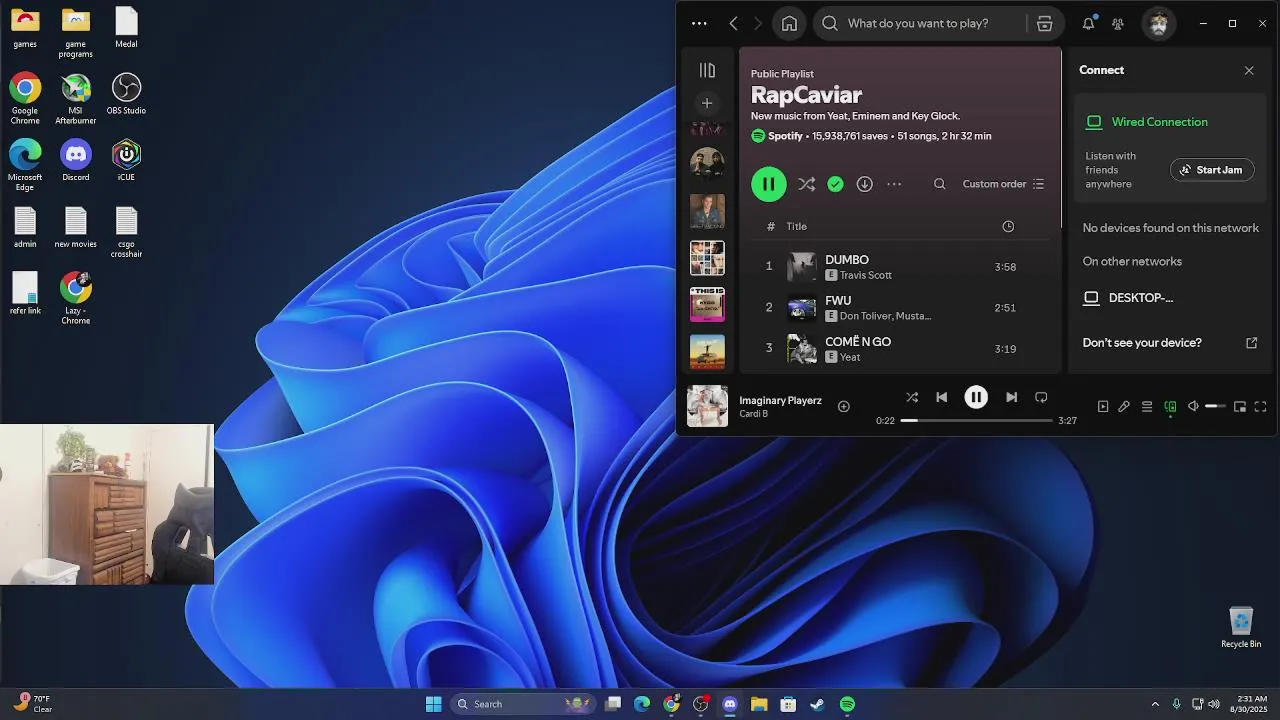The image size is (1280, 720).
Task: Open Now Playing view
Action: [x=1103, y=406]
